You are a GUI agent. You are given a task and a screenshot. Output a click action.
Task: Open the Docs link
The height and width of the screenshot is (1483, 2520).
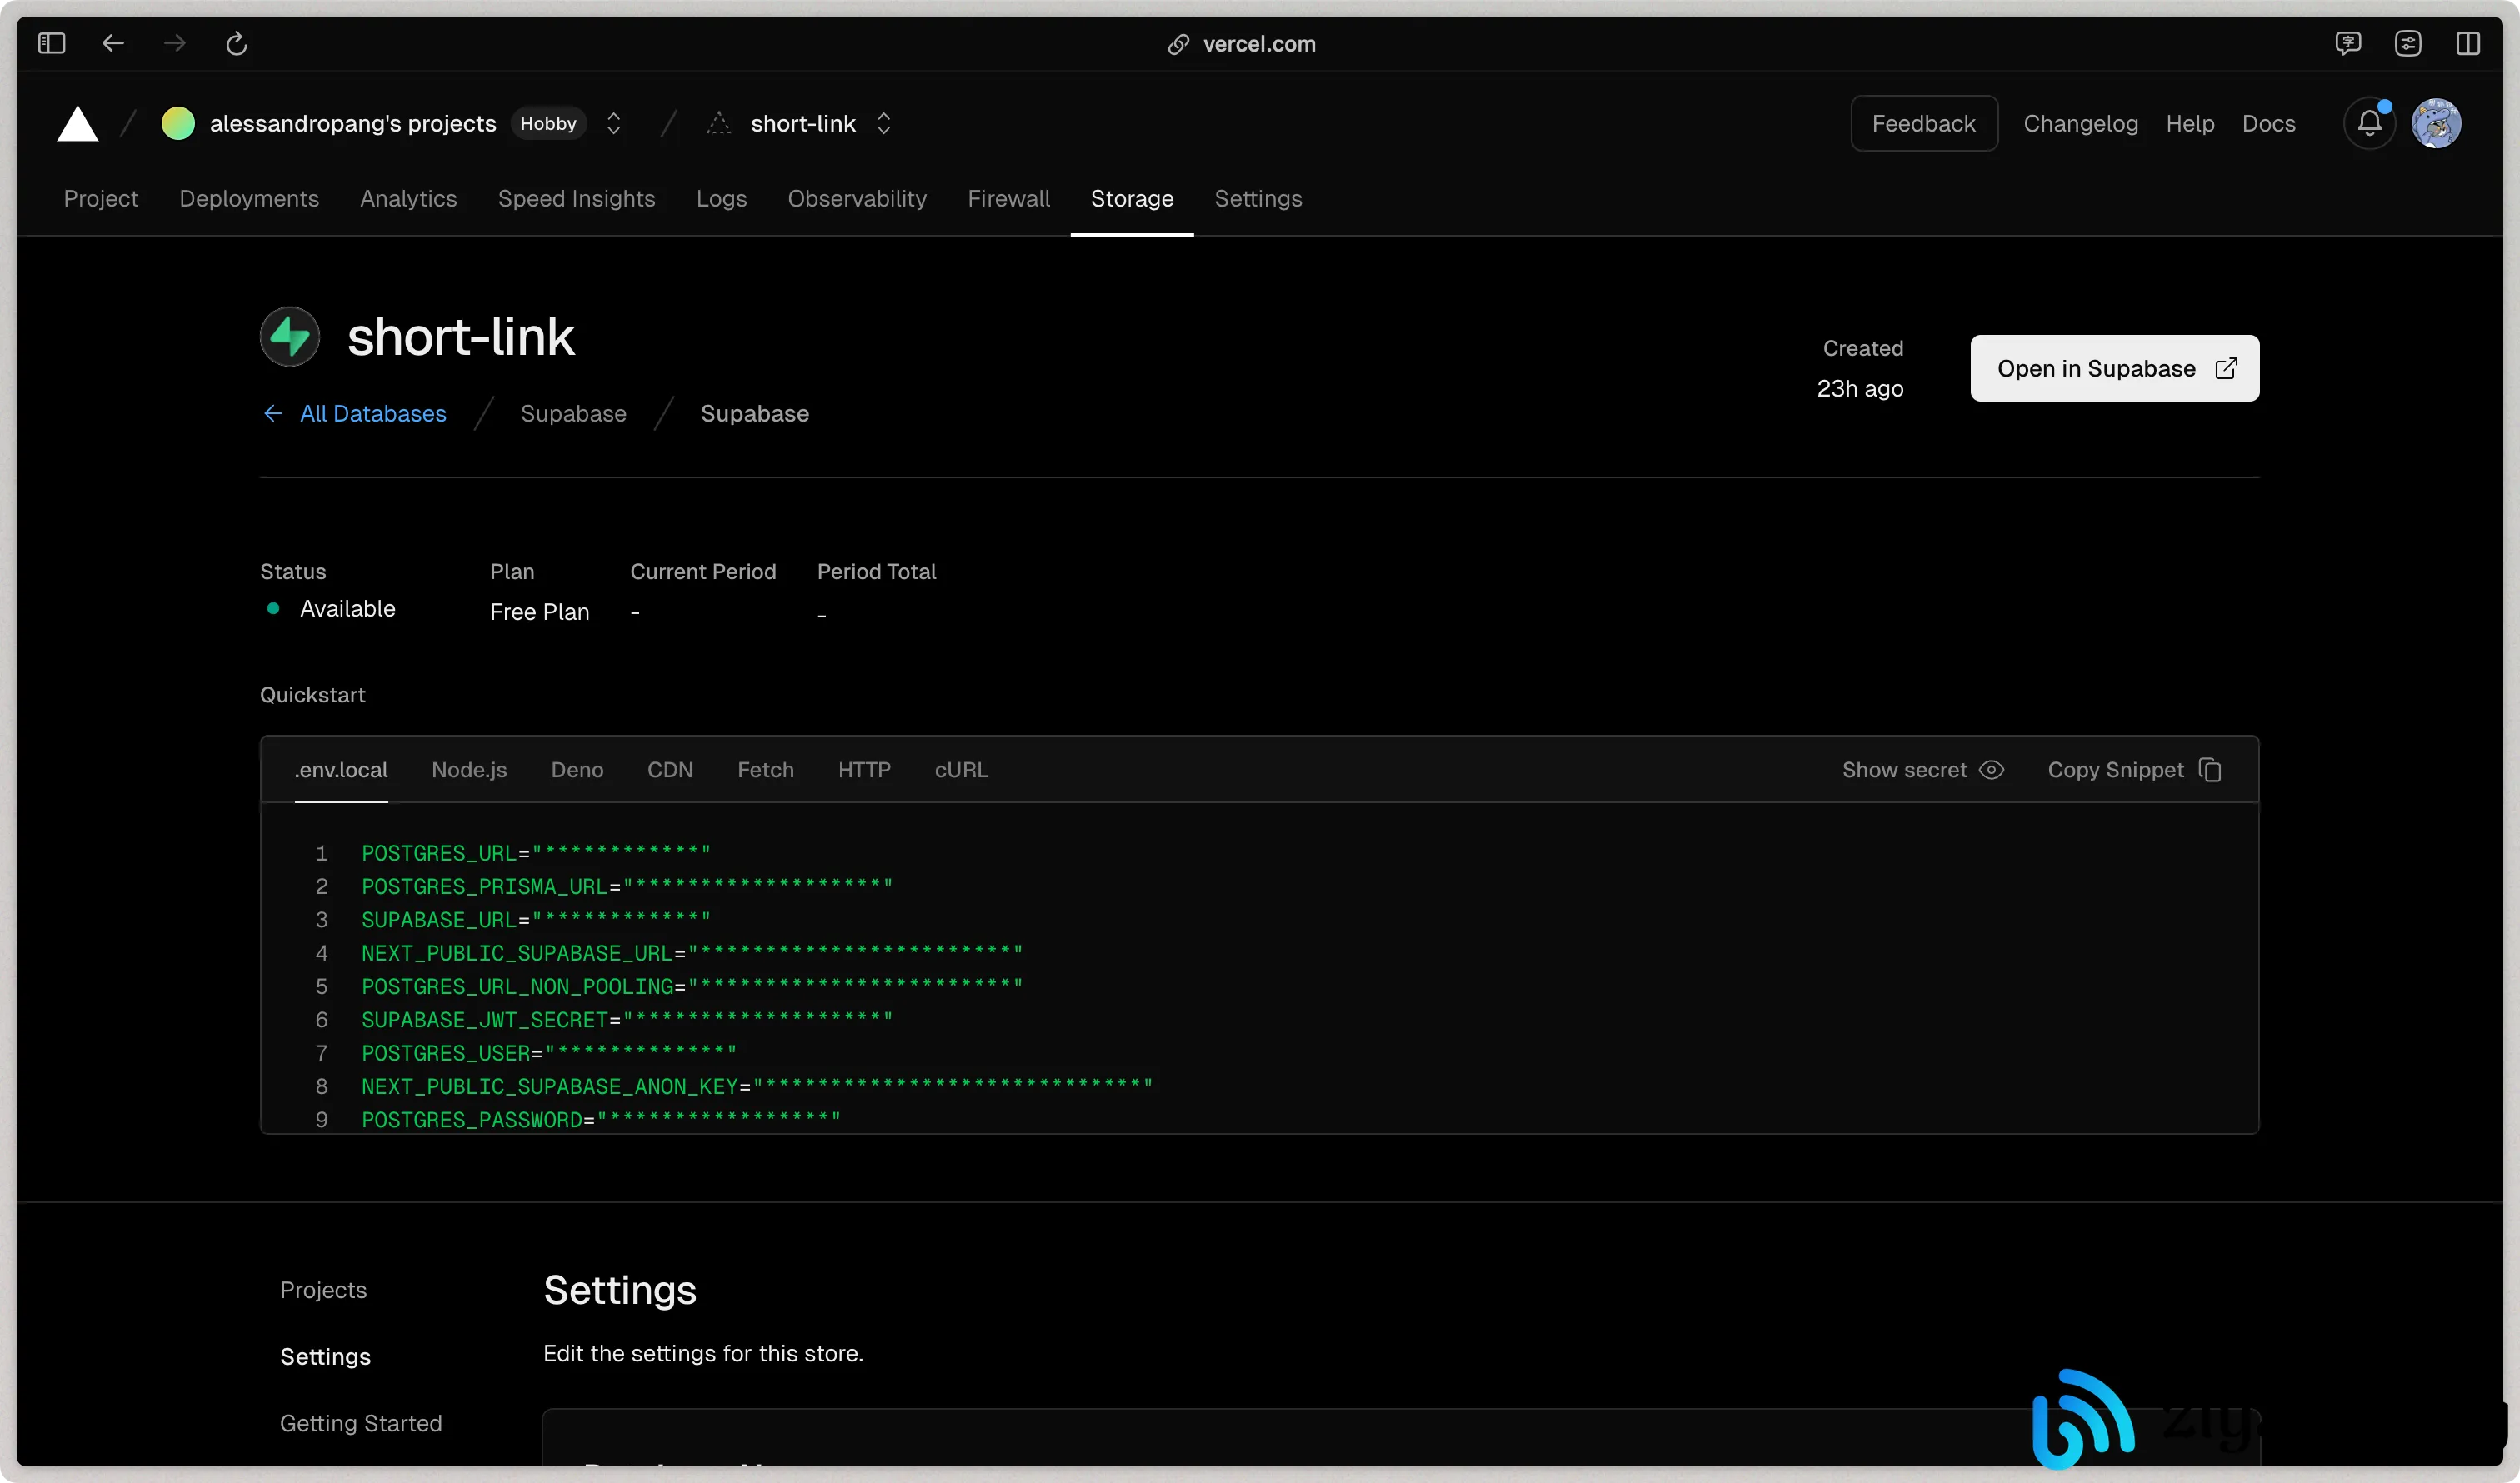(x=2268, y=124)
